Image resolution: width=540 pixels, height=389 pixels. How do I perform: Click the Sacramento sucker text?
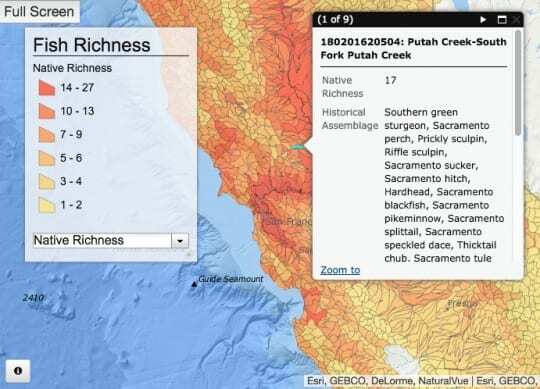[431, 166]
